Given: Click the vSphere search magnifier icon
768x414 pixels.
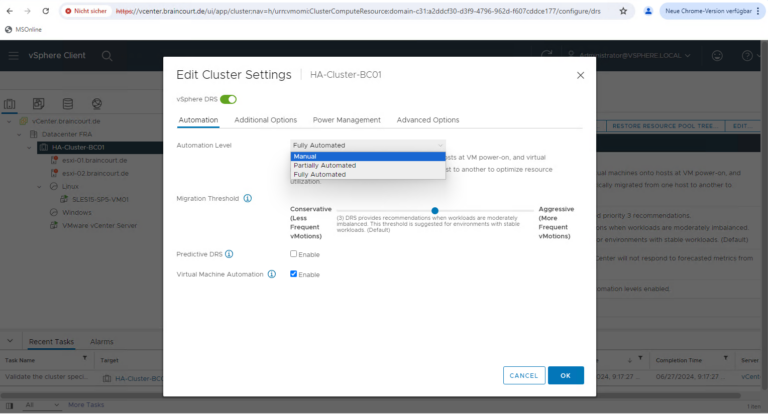Looking at the screenshot, I should (x=107, y=56).
